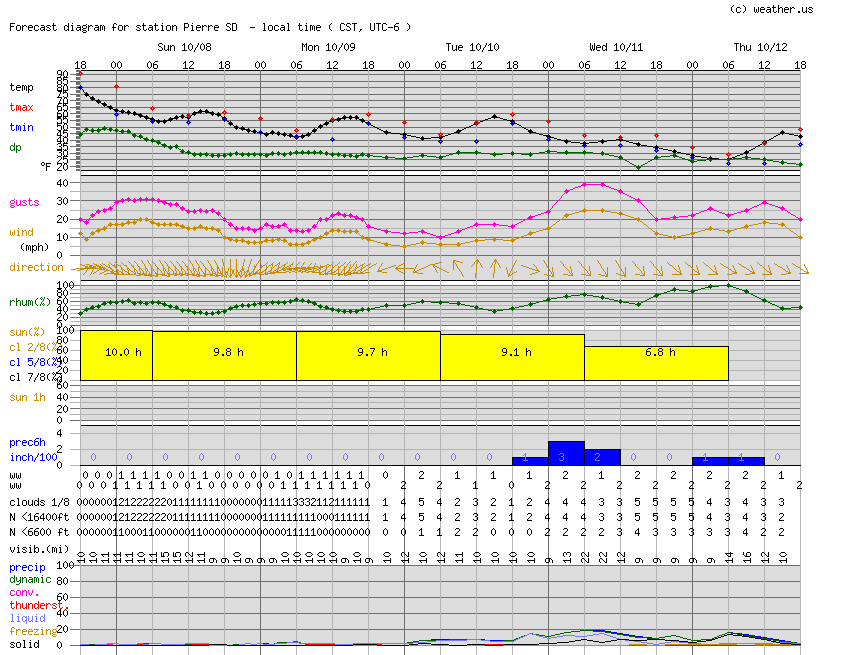Click the "inch/100" unit label

(33, 458)
